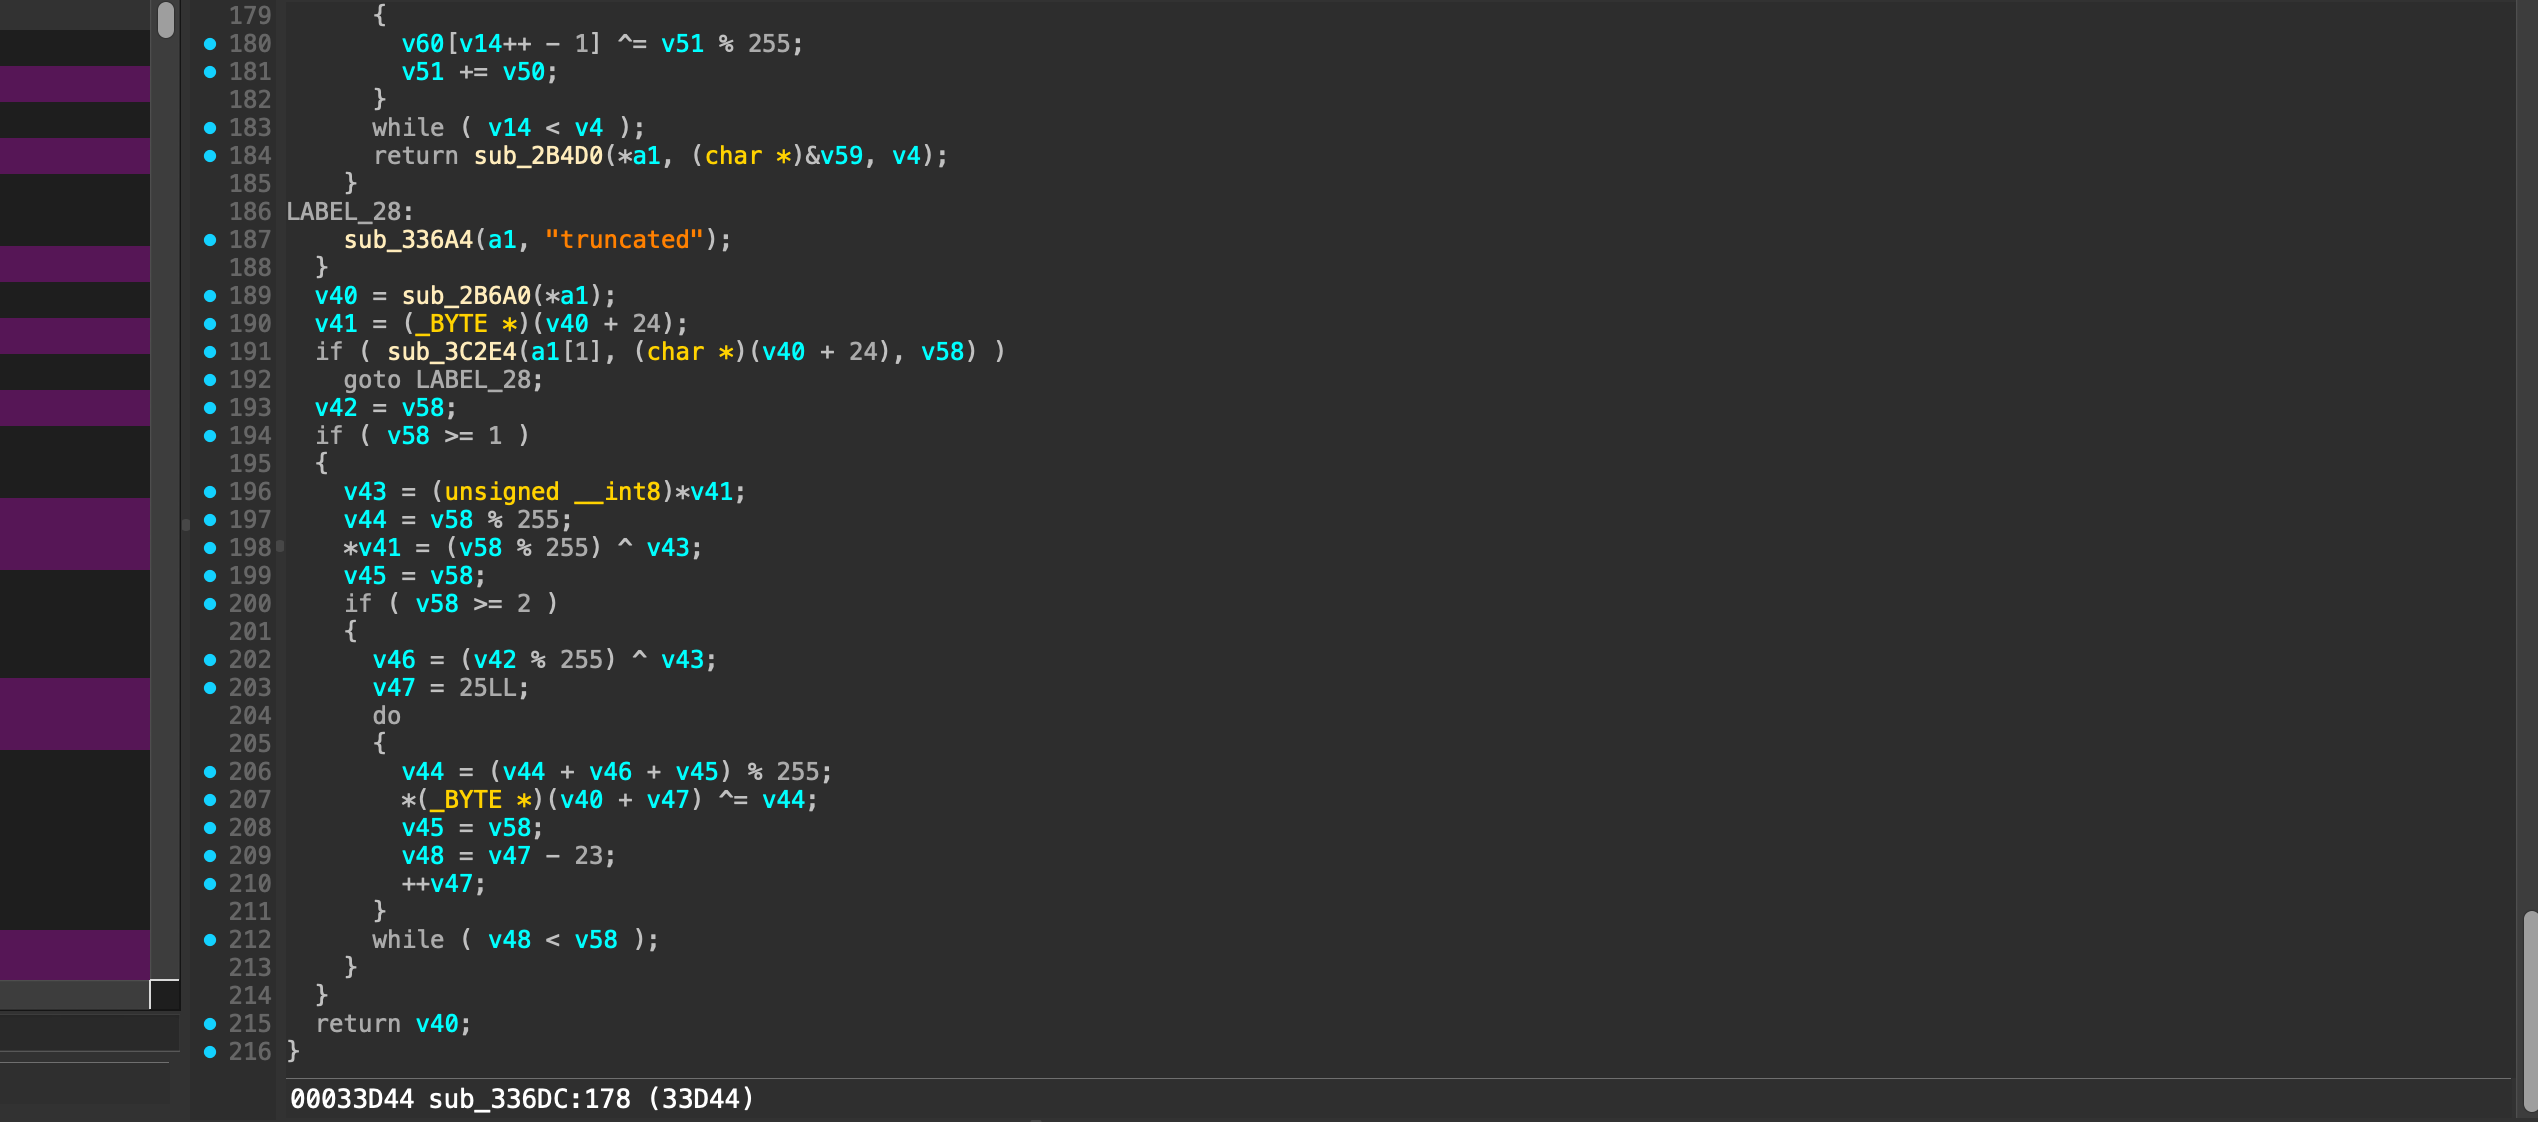Toggle breakpoint marker at line 184

click(x=210, y=156)
